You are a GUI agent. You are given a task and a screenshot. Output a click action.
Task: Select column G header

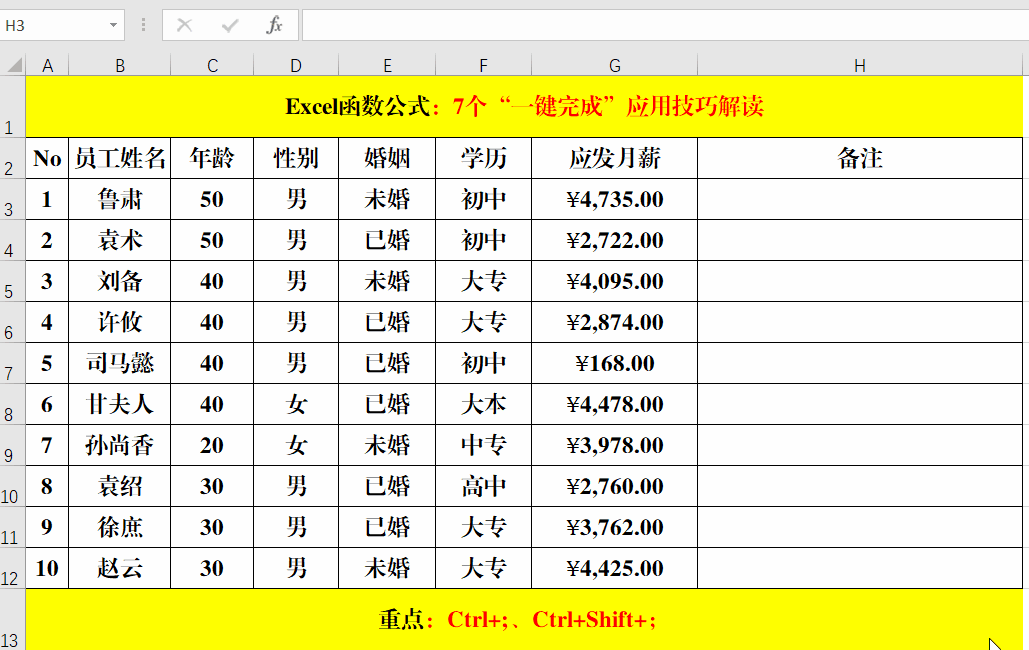(x=614, y=64)
